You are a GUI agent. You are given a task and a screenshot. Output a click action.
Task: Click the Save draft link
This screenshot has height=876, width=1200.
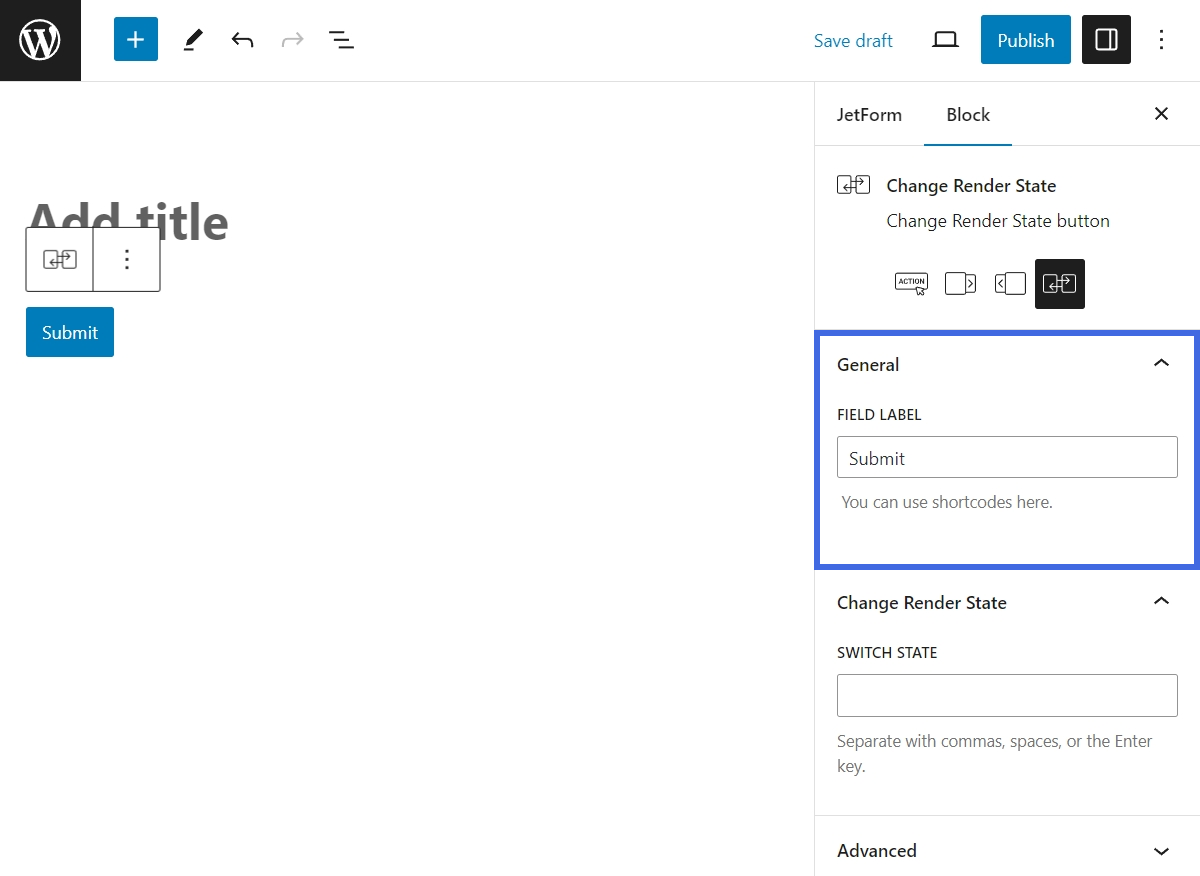pos(852,40)
